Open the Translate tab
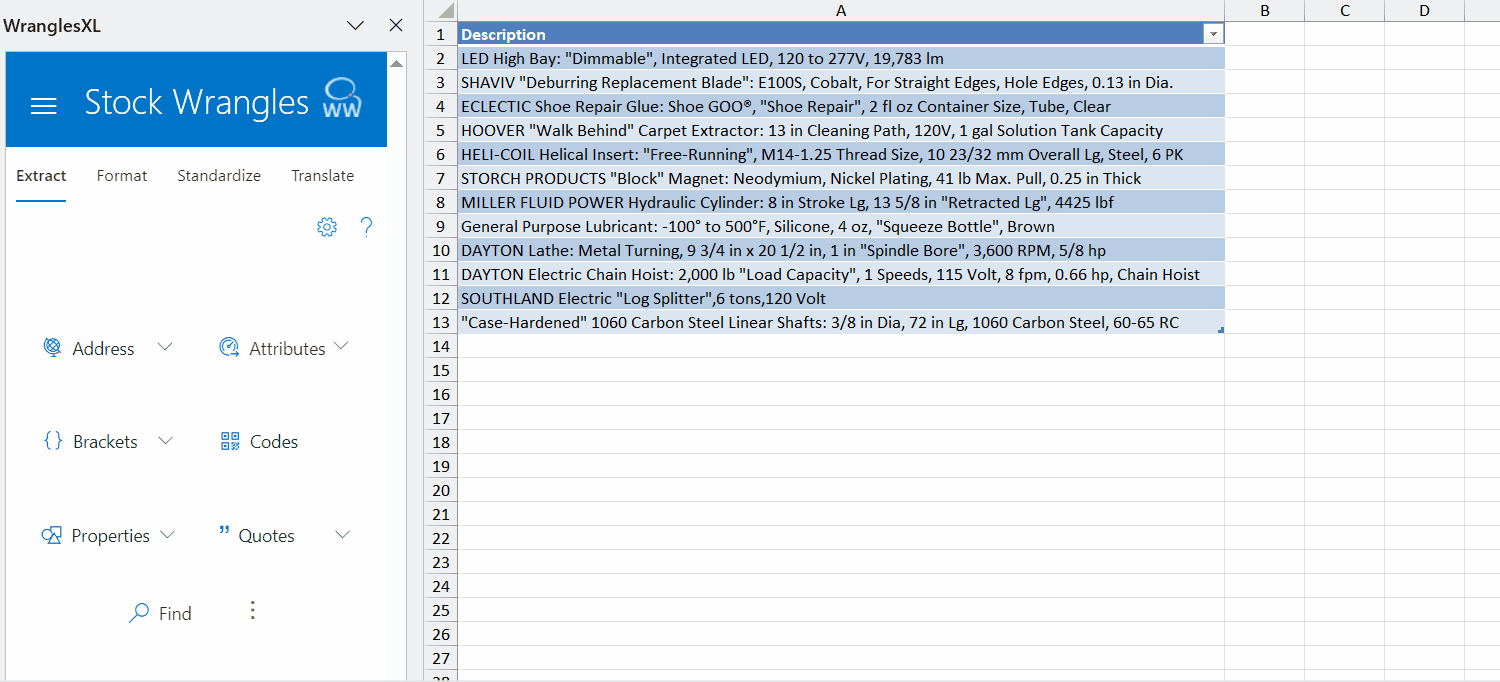The image size is (1500, 682). [322, 176]
